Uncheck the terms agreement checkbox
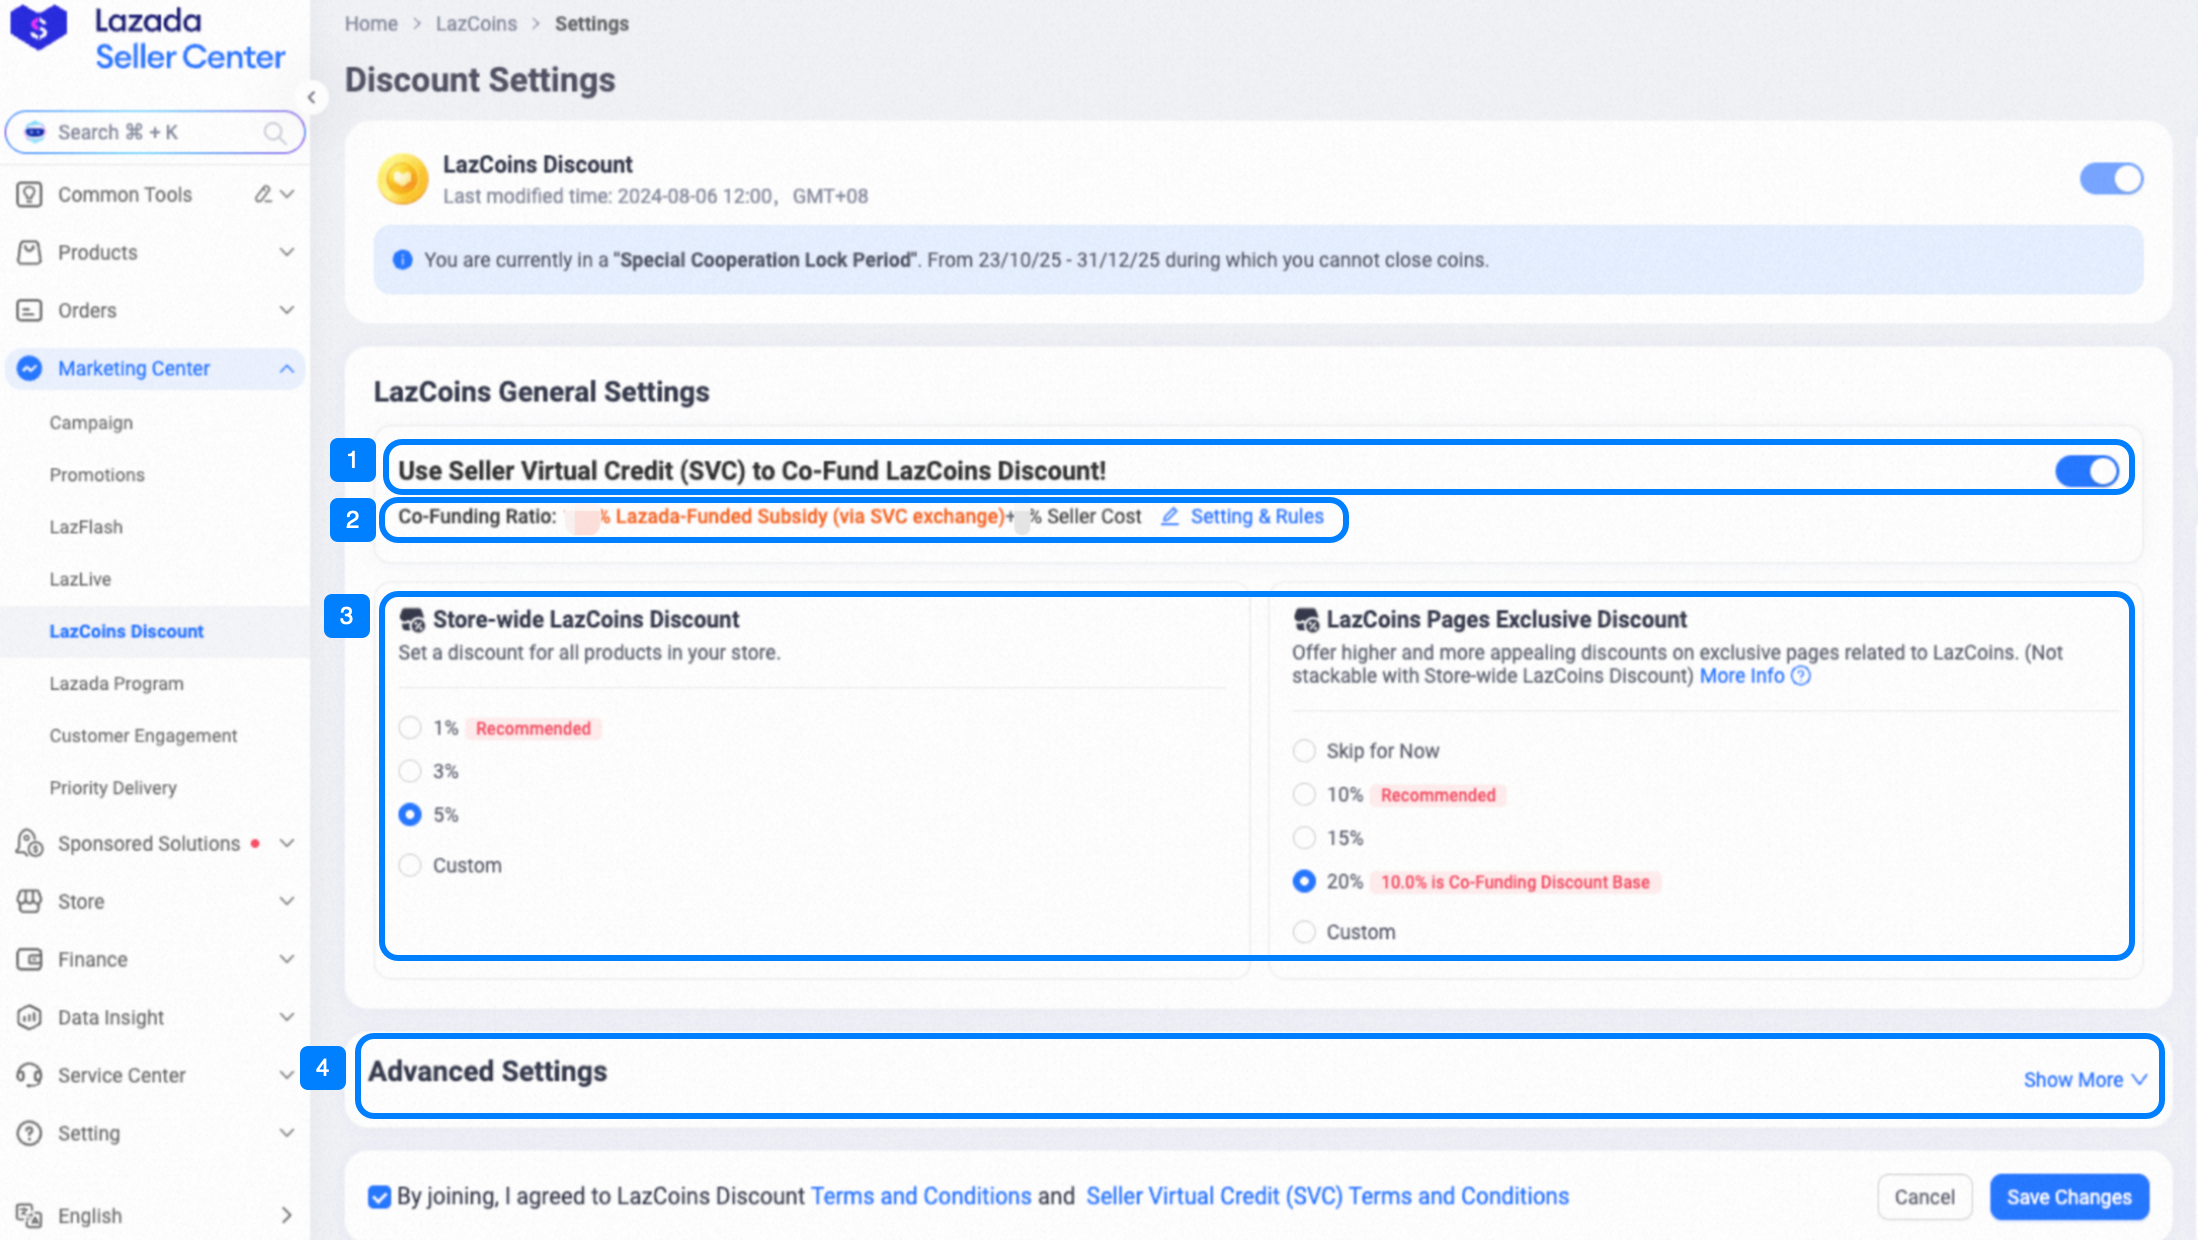The height and width of the screenshot is (1240, 2198). point(379,1197)
